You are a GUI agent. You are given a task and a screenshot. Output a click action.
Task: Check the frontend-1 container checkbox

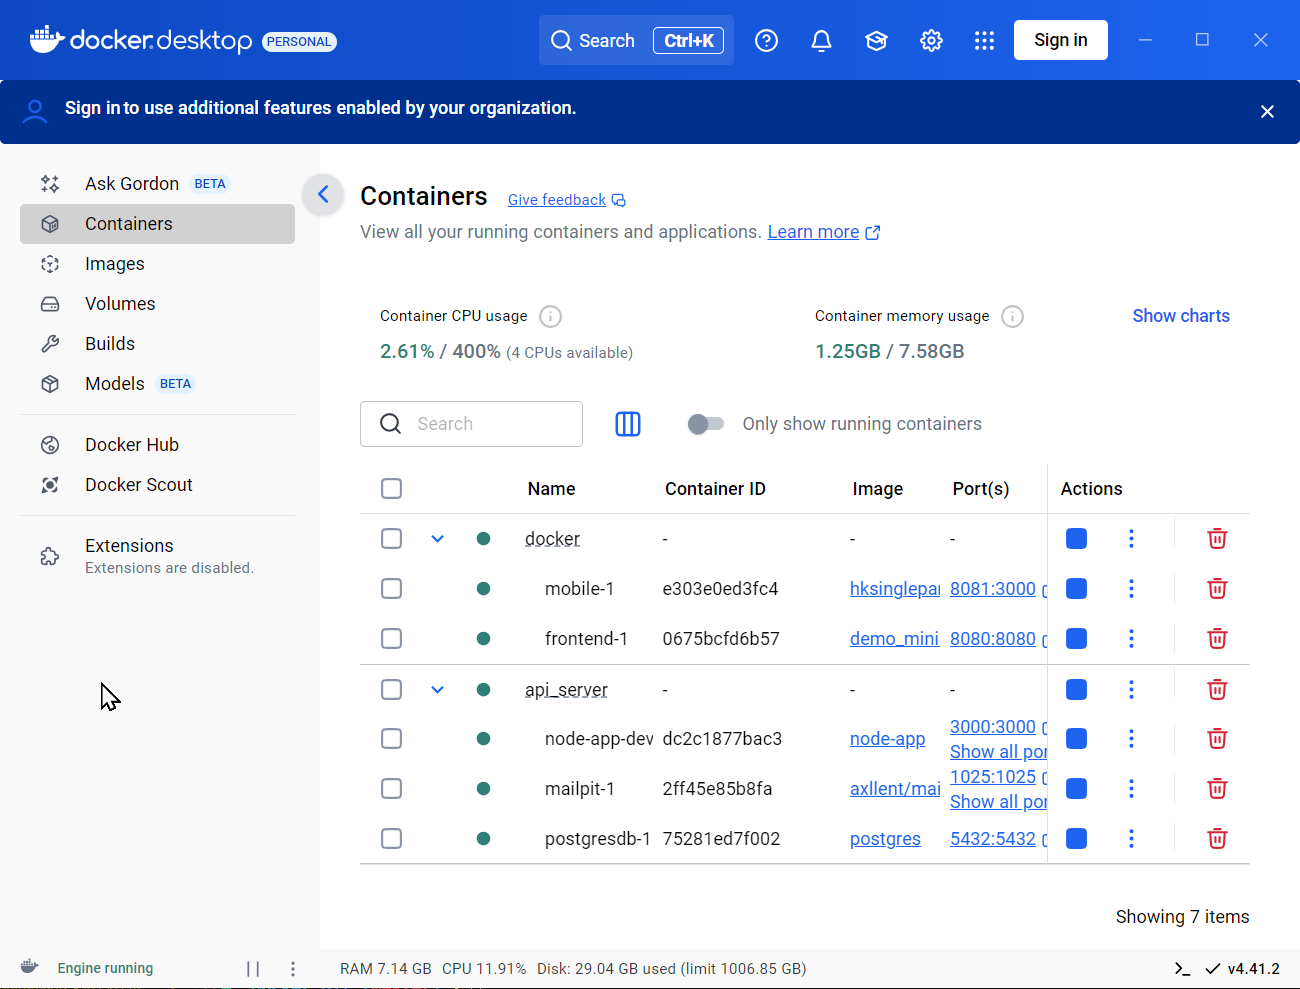coord(392,639)
